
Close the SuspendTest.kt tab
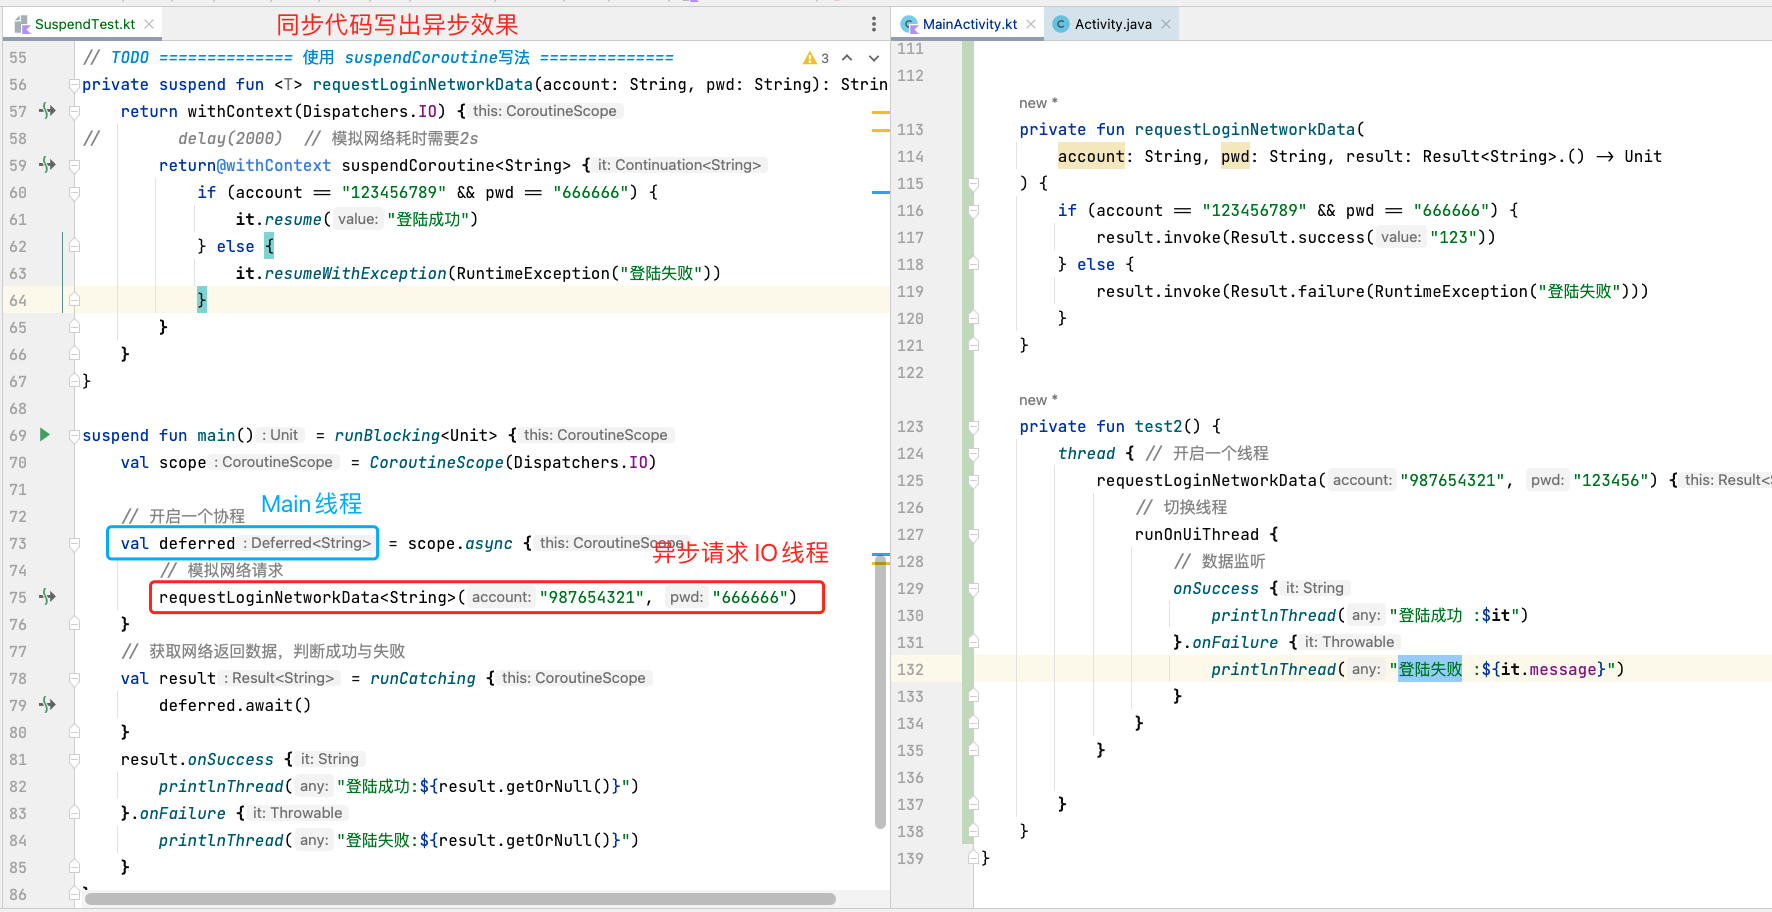click(149, 24)
